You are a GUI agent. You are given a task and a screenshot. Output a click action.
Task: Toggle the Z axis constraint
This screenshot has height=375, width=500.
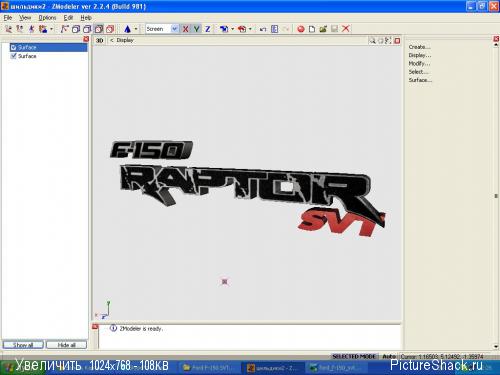tap(208, 29)
